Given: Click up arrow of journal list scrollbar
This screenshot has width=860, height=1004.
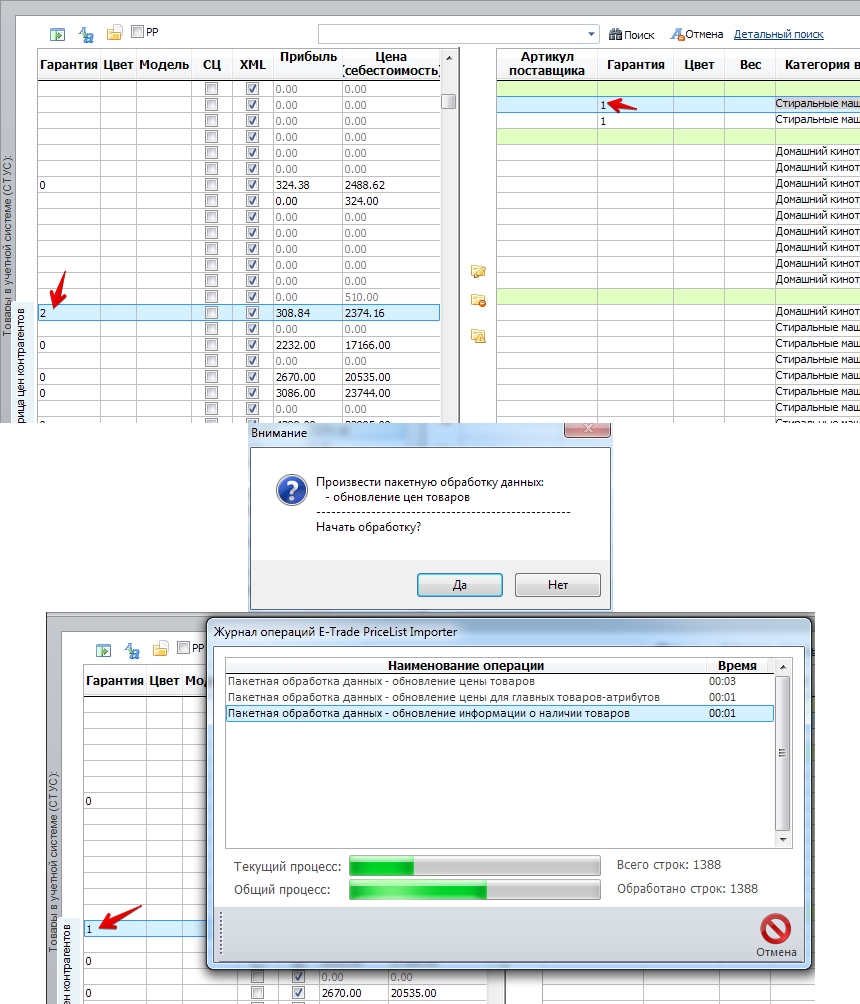Looking at the screenshot, I should pos(783,667).
